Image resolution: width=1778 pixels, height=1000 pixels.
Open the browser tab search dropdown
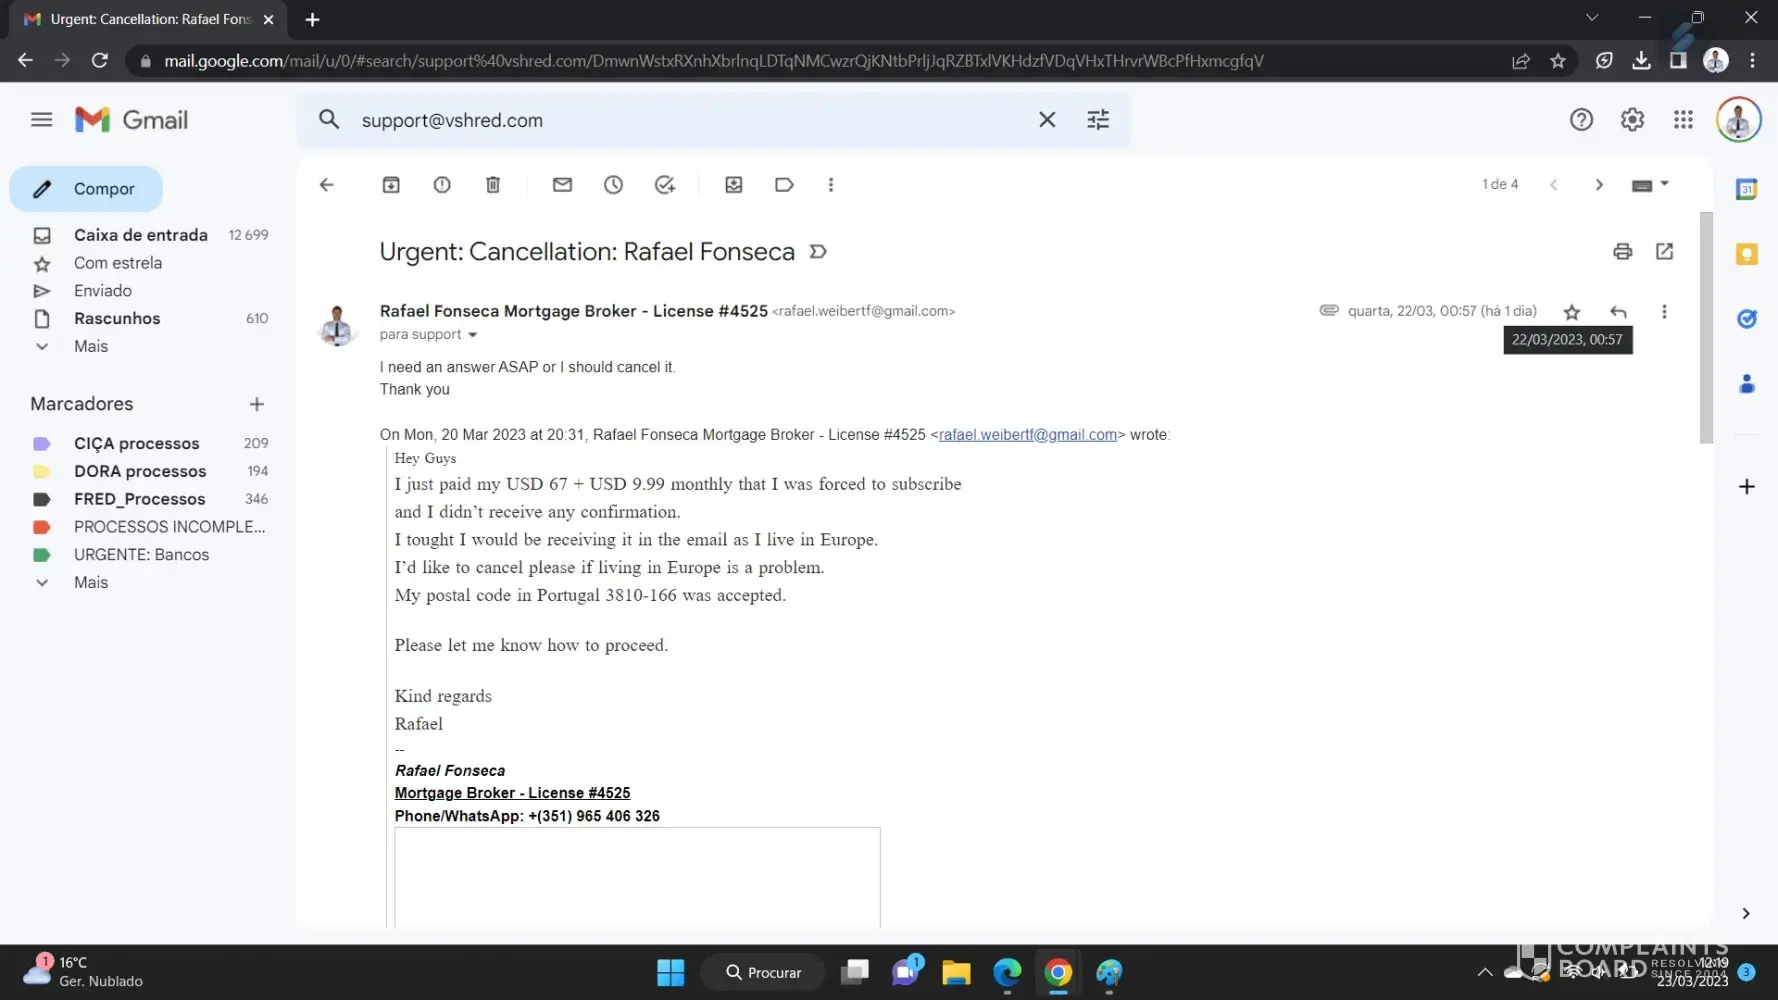pos(1592,18)
